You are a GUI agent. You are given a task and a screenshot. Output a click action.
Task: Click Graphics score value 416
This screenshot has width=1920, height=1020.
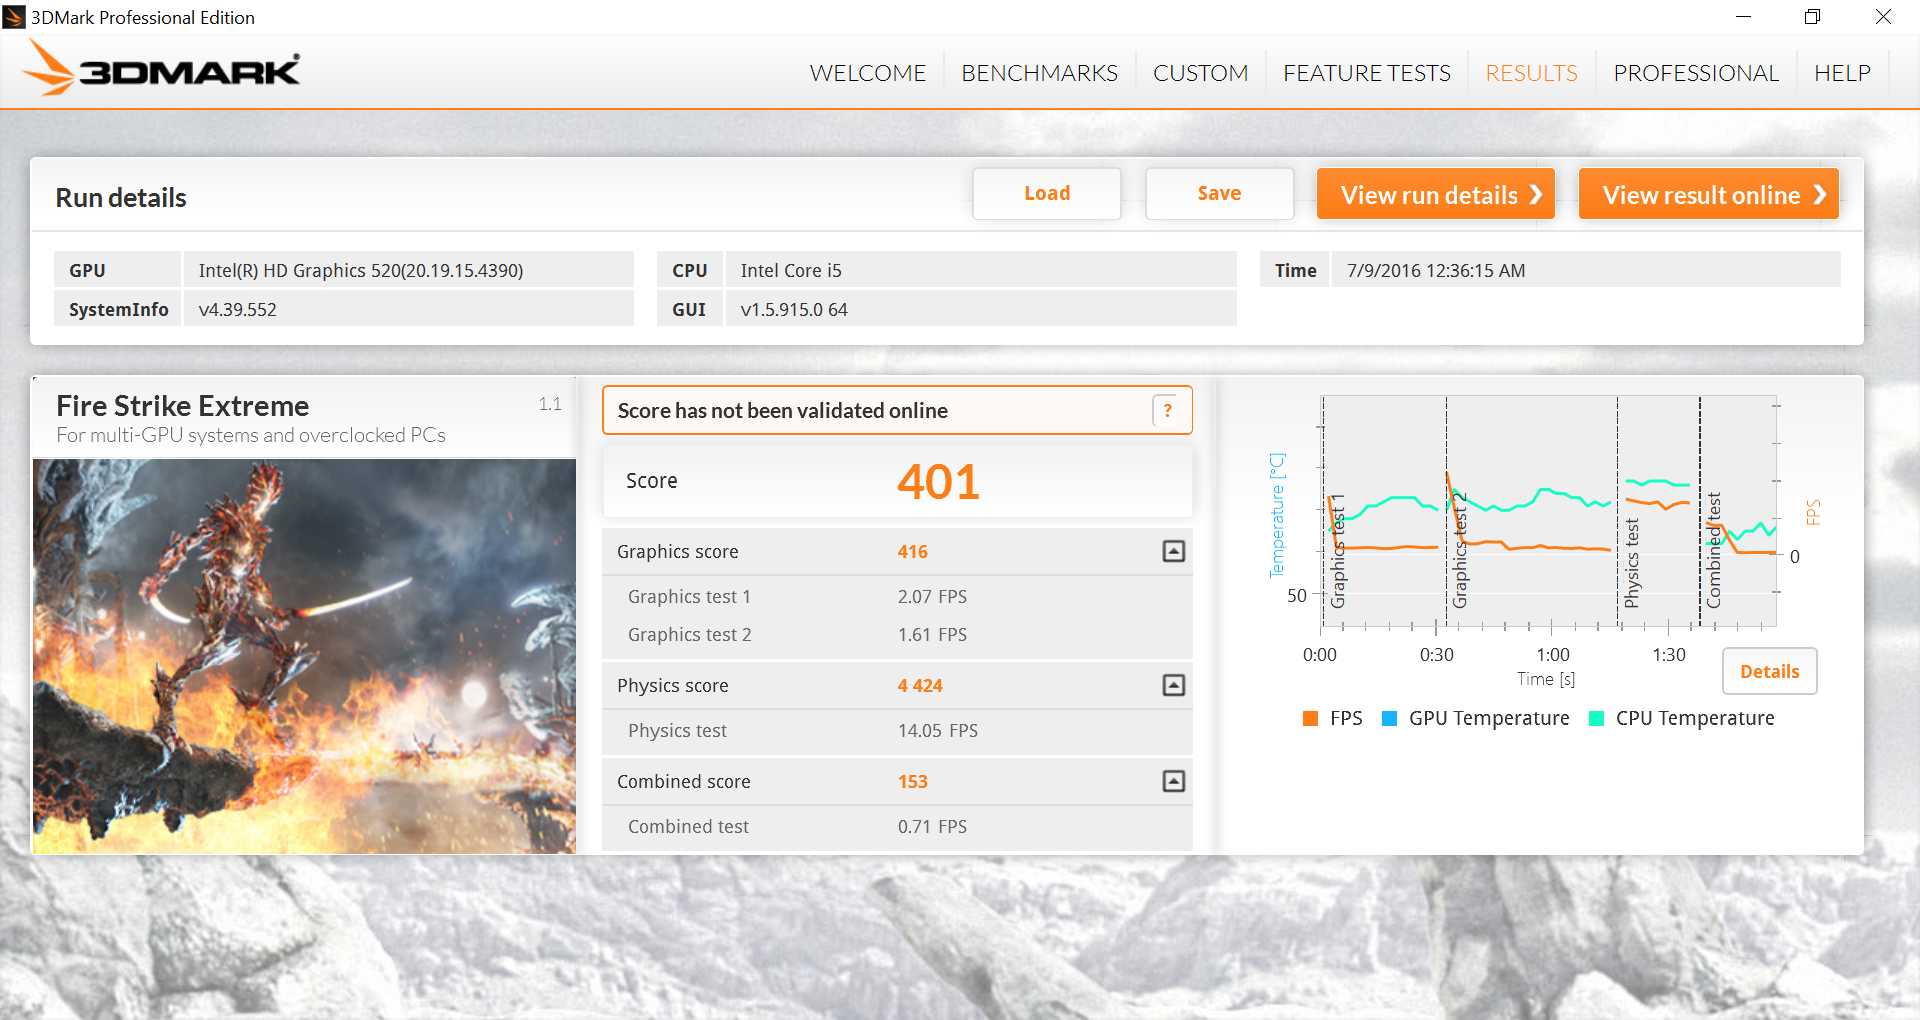(x=912, y=551)
